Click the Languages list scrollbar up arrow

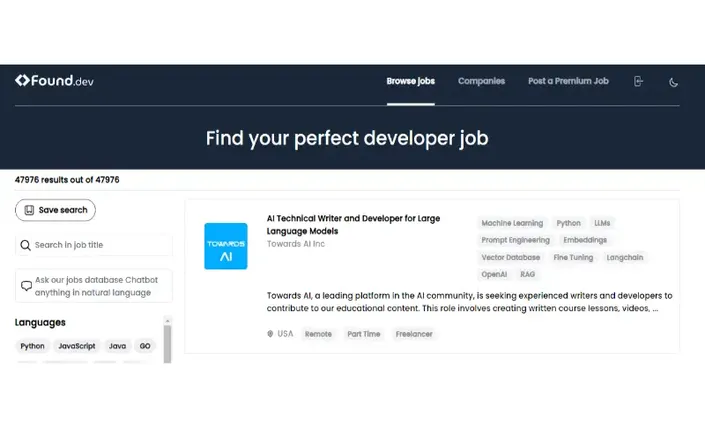[x=167, y=321]
